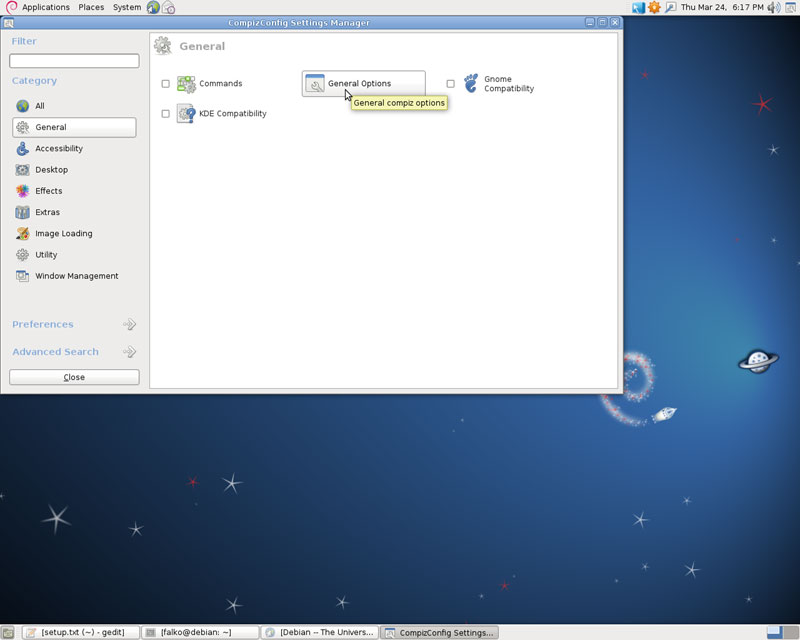This screenshot has width=800, height=640.
Task: Open the KDE Compatibility plugin icon
Action: (186, 113)
